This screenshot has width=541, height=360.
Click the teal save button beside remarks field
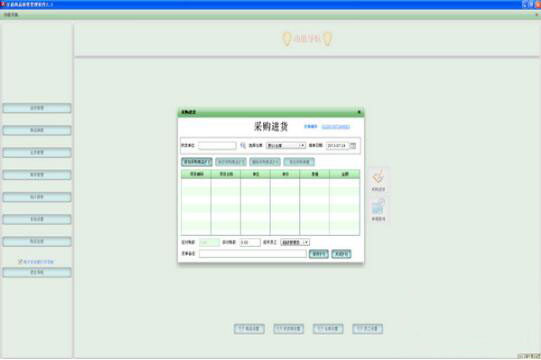pyautogui.click(x=318, y=254)
